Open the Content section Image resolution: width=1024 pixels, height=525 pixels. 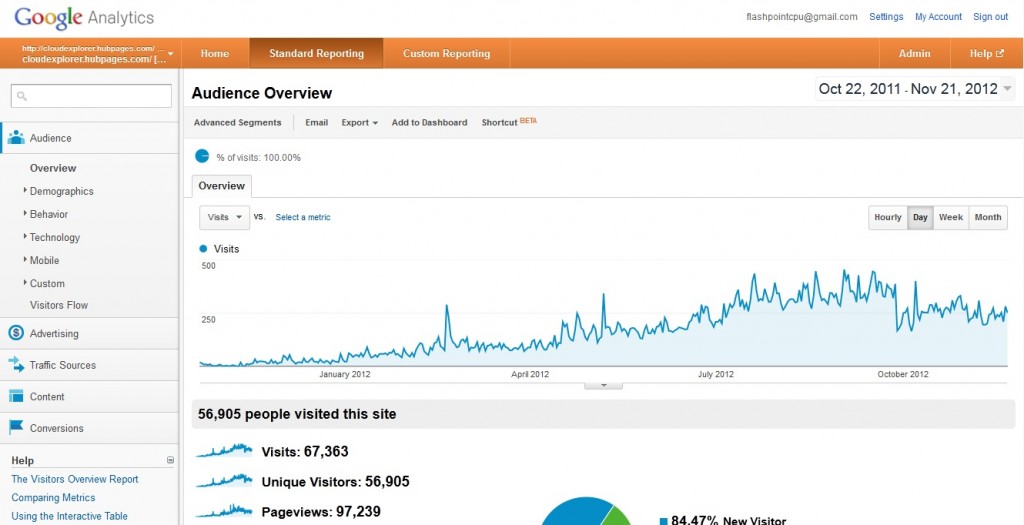(x=89, y=396)
